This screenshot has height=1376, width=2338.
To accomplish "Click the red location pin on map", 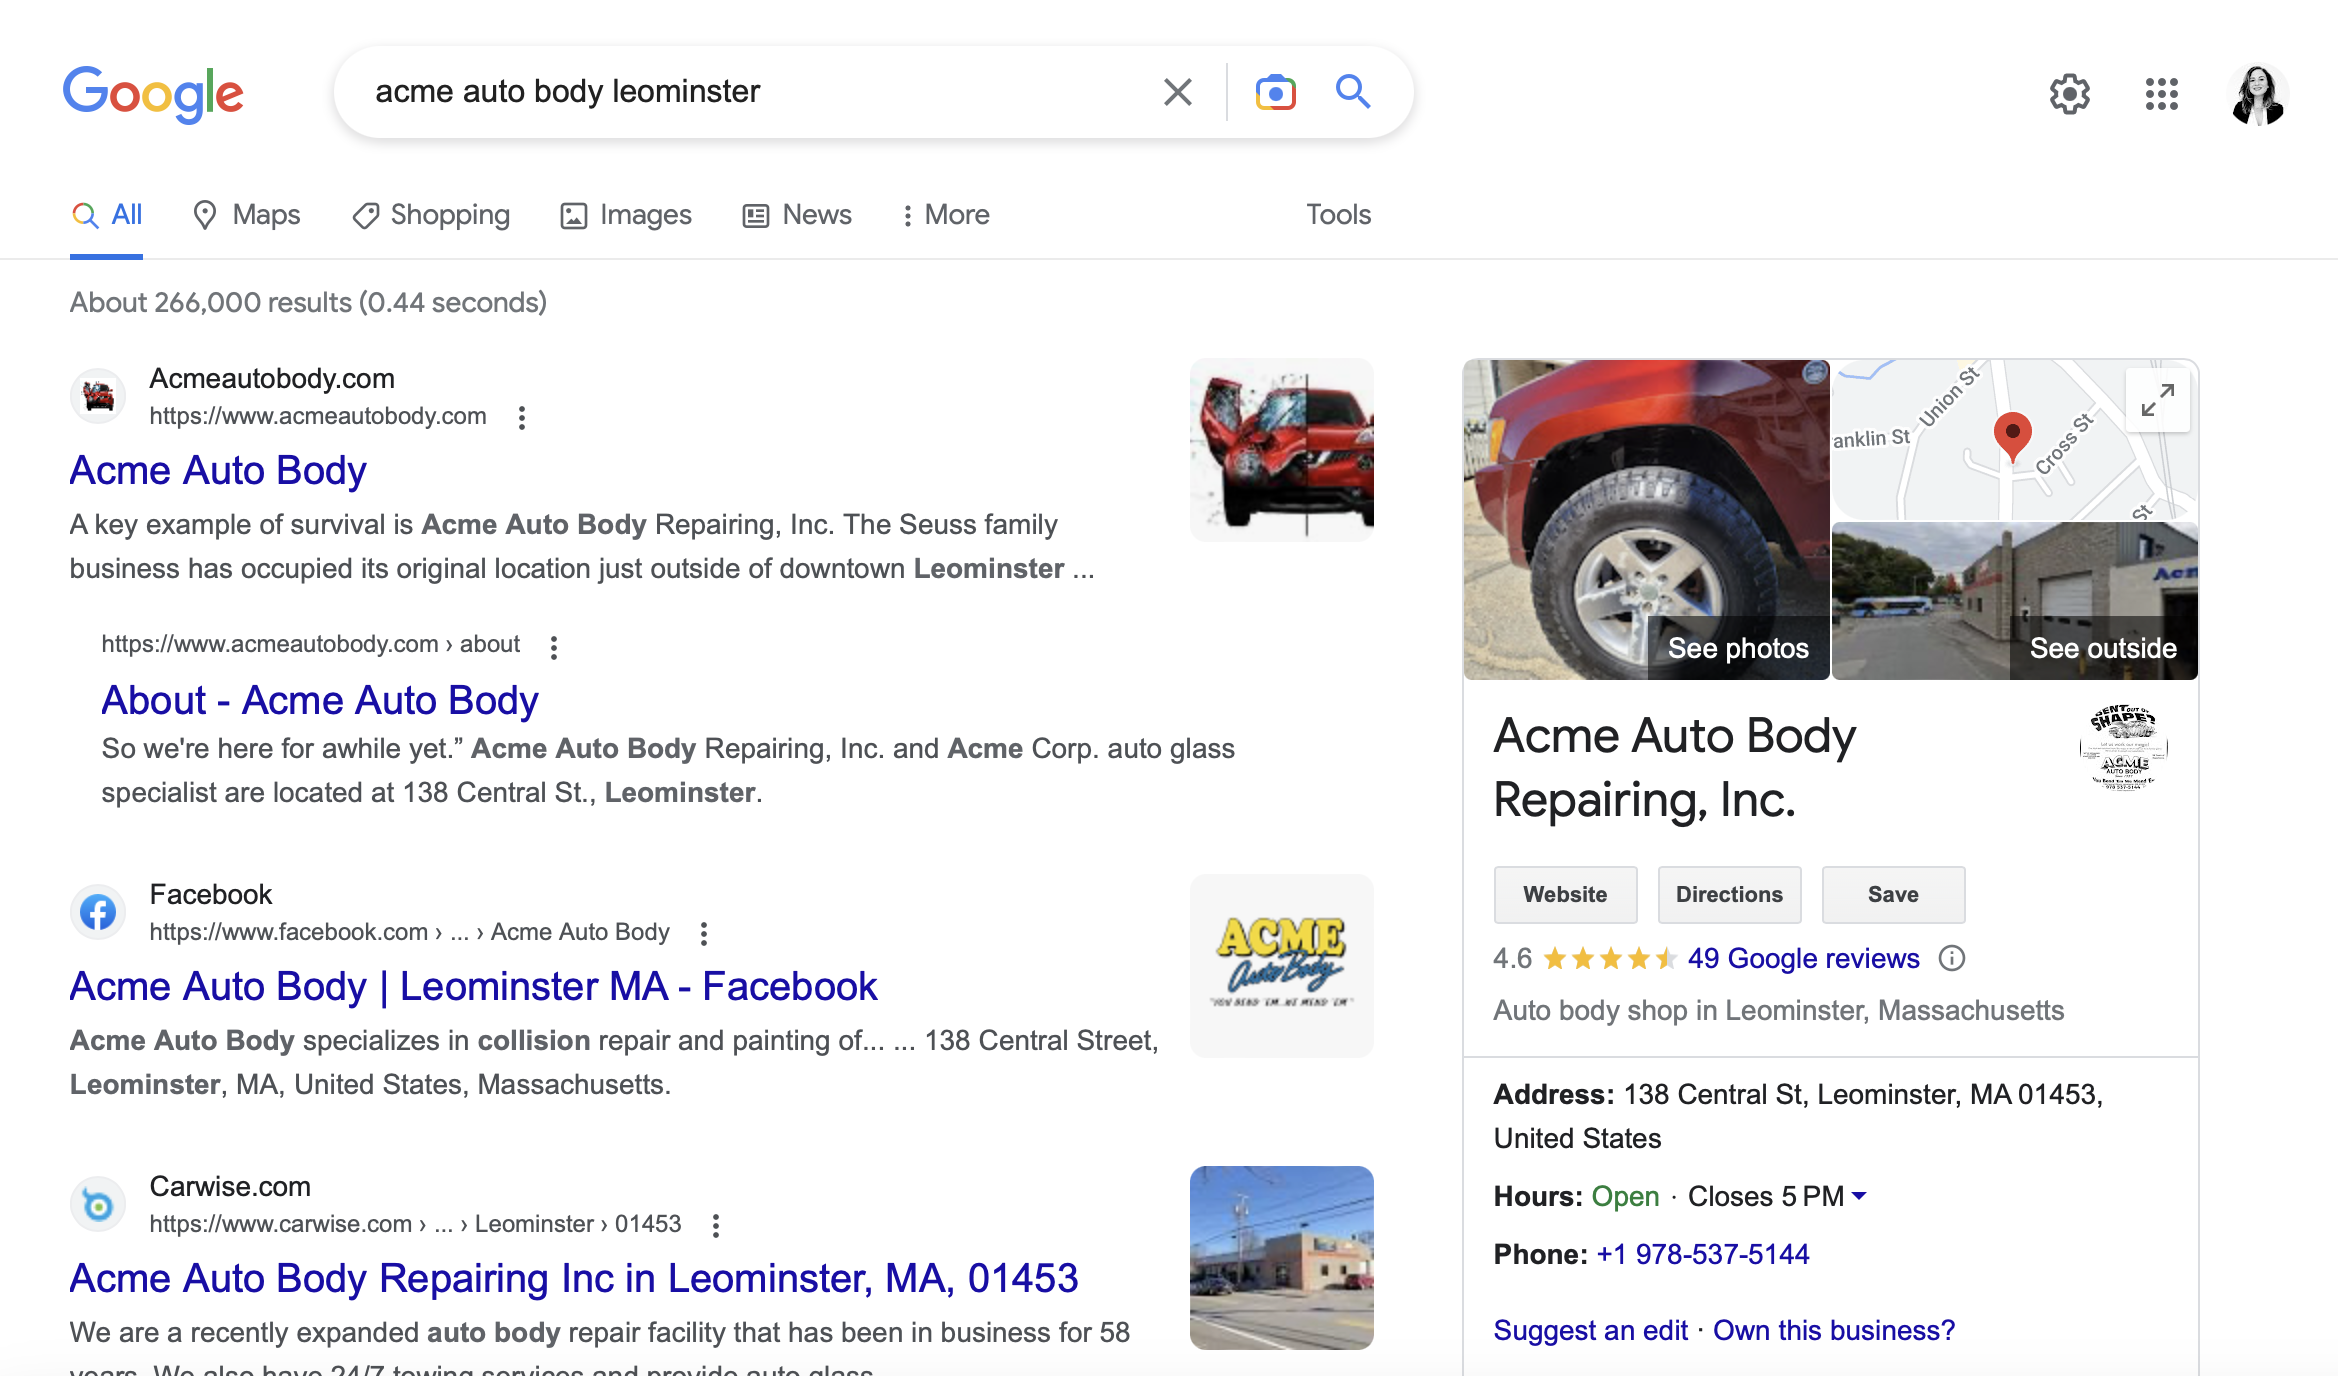I will click(2012, 437).
